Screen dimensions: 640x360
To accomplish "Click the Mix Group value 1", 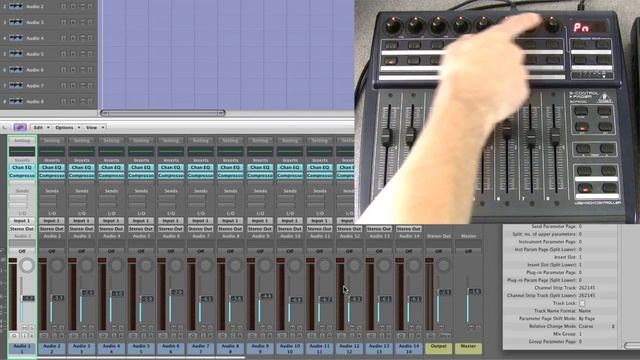I will [580, 334].
